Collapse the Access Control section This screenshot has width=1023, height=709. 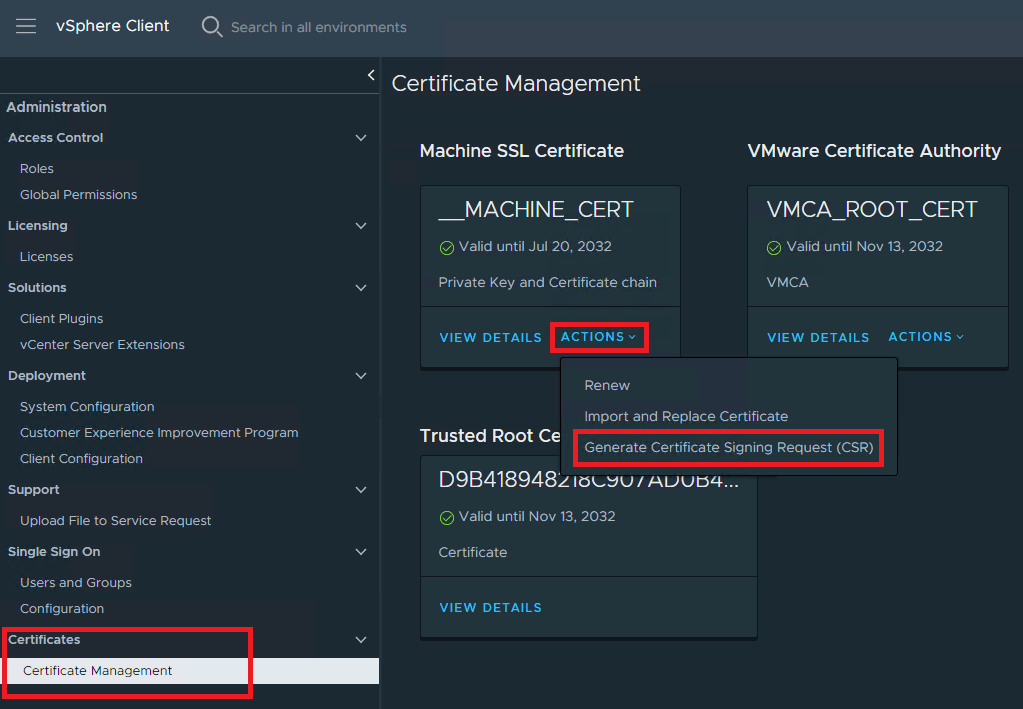[x=361, y=138]
